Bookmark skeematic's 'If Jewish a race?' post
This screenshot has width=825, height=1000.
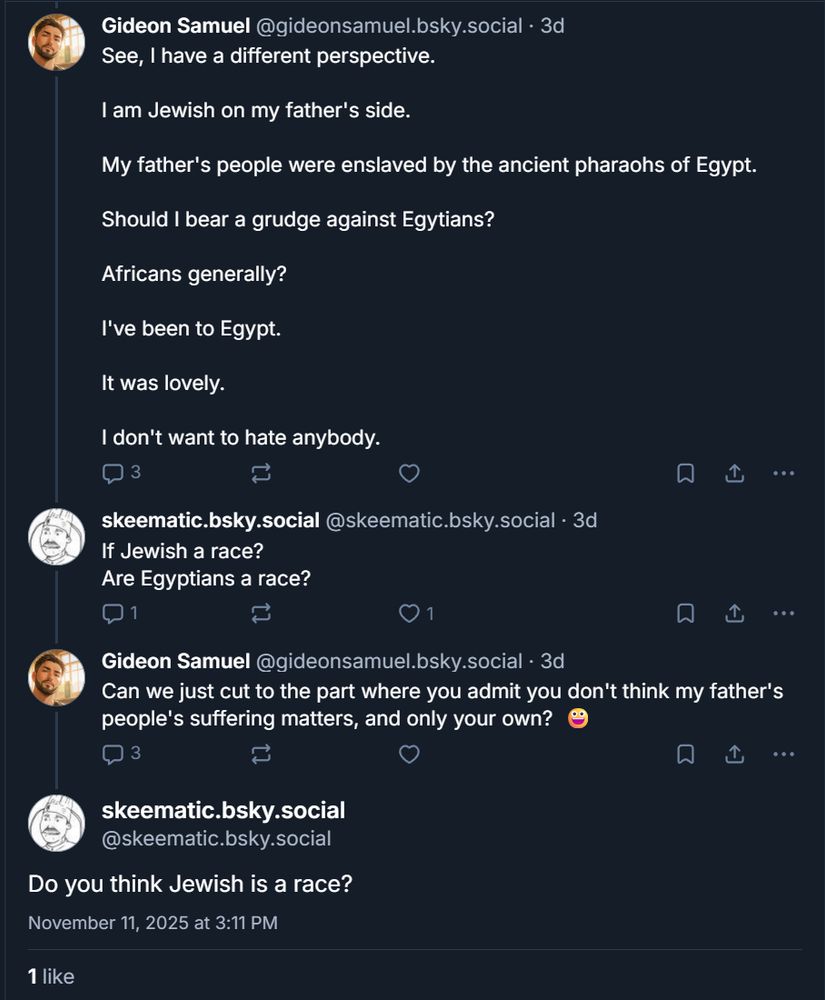pos(686,614)
